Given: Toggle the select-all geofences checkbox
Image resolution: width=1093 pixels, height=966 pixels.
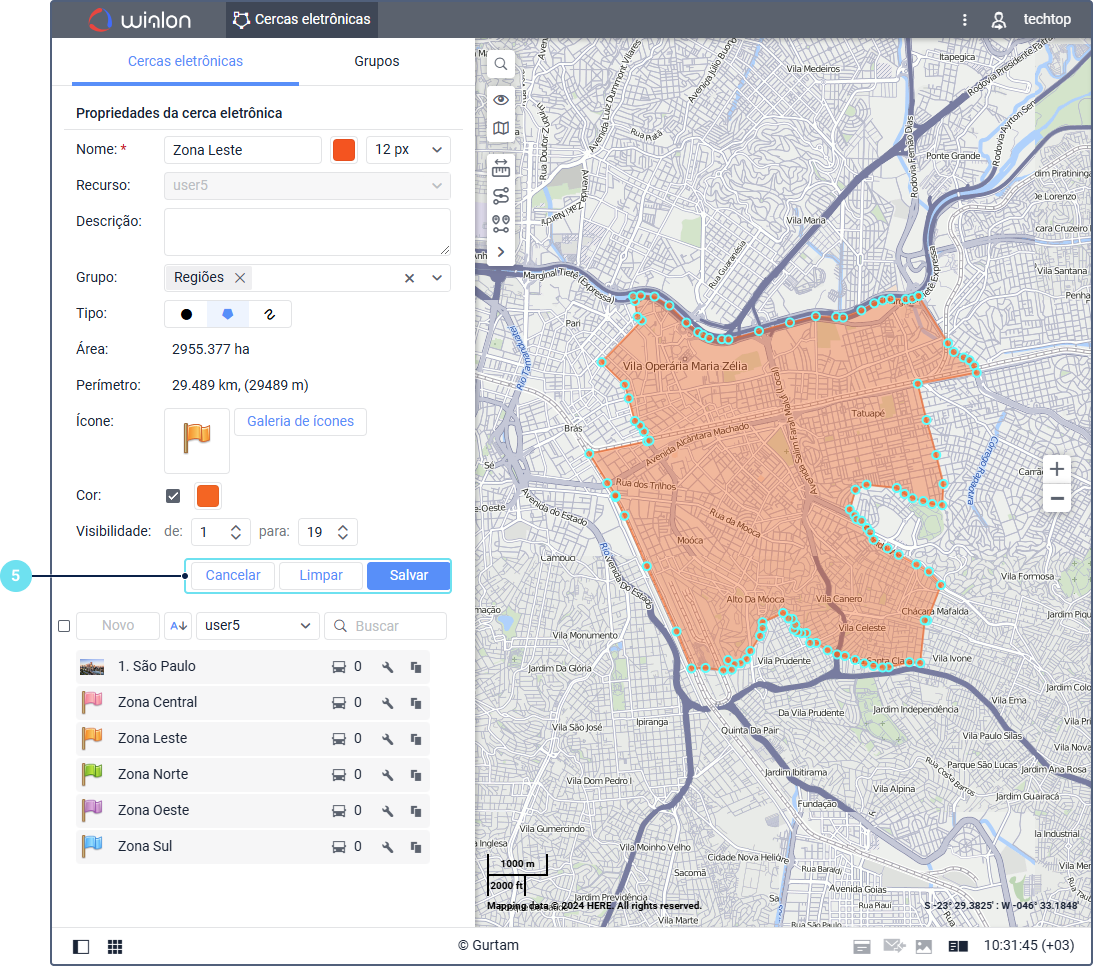Looking at the screenshot, I should [x=64, y=626].
